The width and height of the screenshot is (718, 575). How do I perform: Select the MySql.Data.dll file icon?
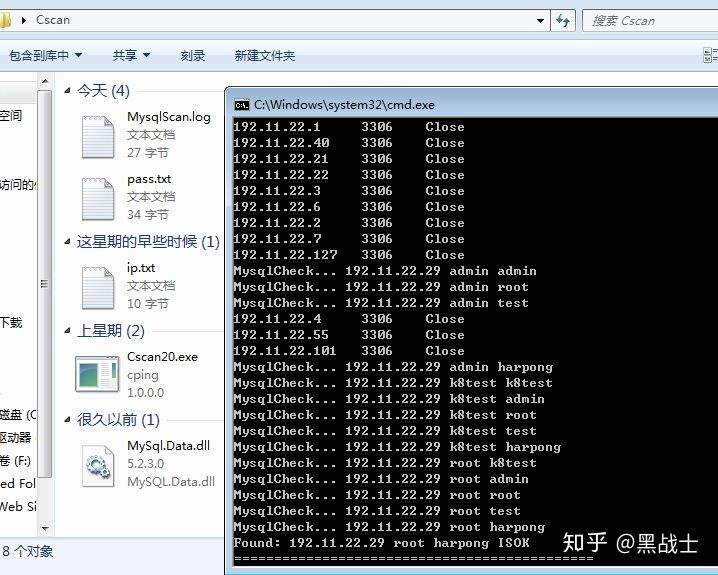coord(98,466)
